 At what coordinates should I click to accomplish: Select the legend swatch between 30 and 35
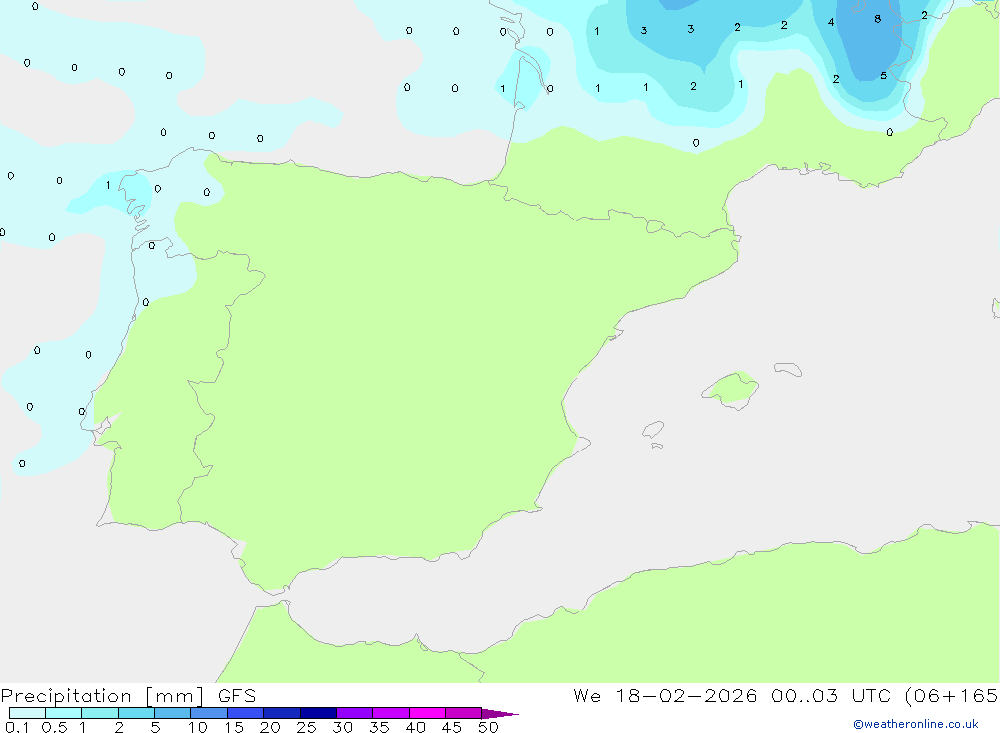tap(354, 713)
